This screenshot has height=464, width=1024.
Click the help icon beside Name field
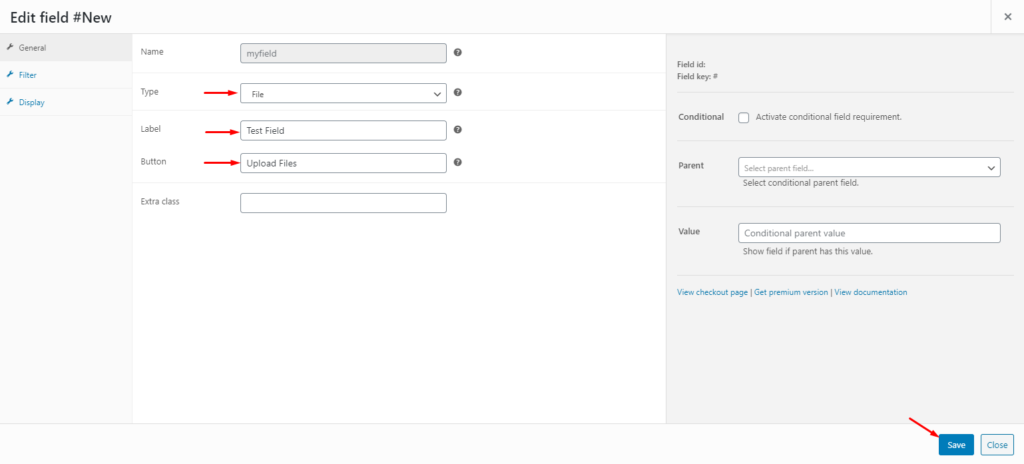click(458, 52)
